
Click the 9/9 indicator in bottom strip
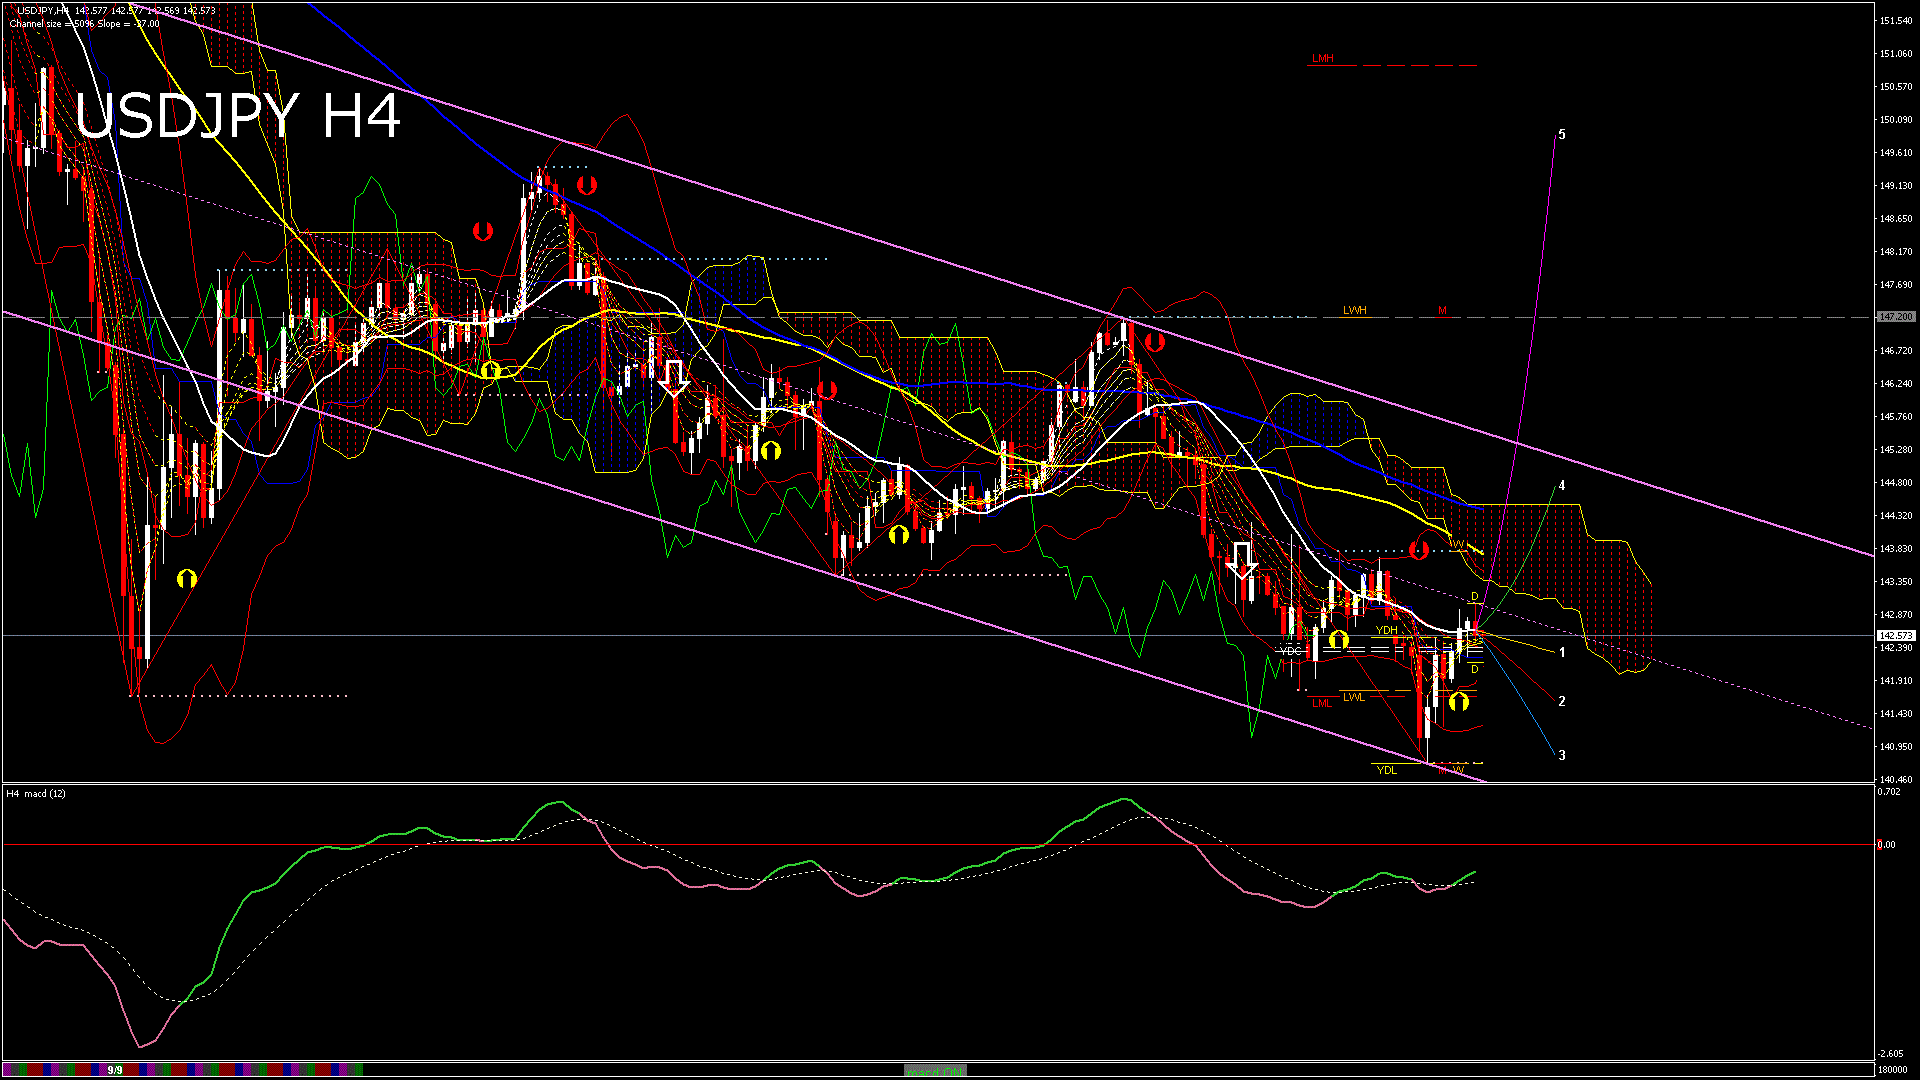(115, 1070)
